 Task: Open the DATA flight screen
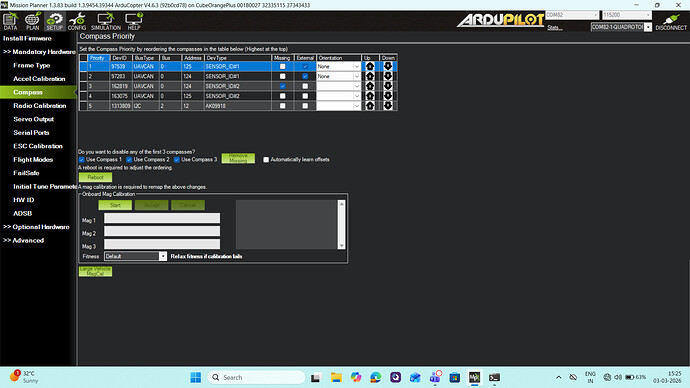click(x=10, y=21)
